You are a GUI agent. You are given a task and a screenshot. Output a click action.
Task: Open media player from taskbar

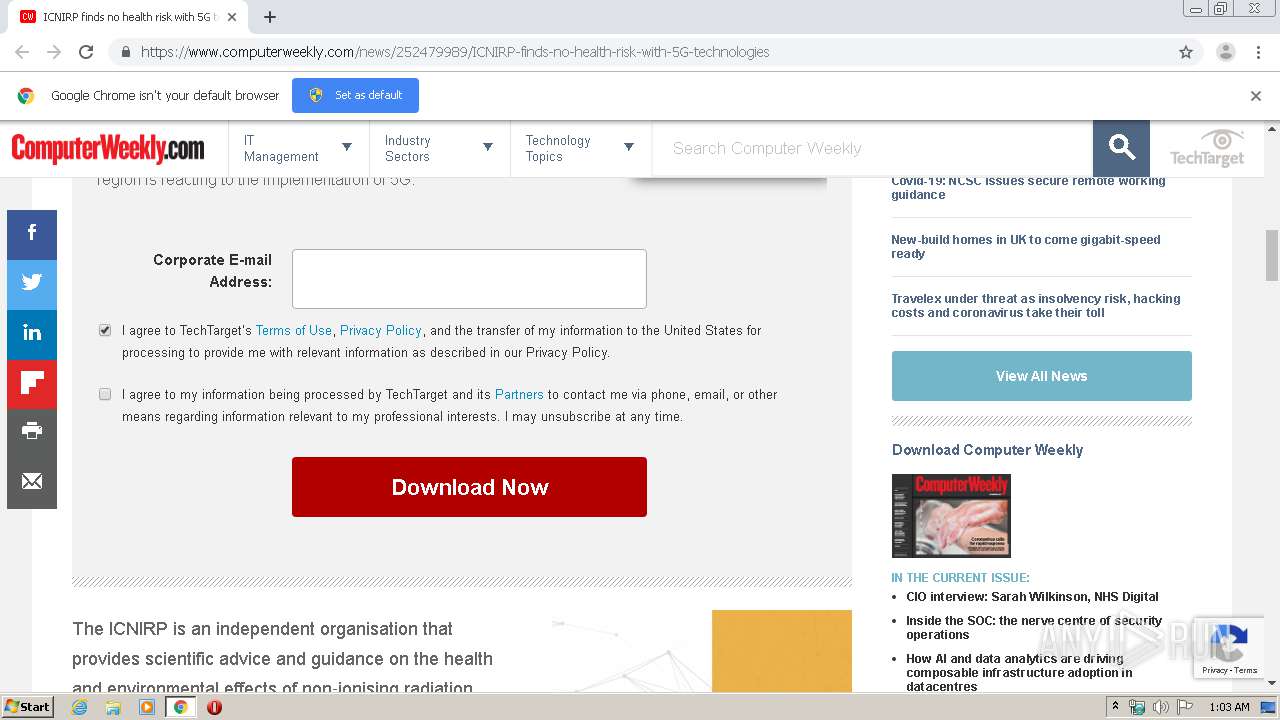click(147, 707)
